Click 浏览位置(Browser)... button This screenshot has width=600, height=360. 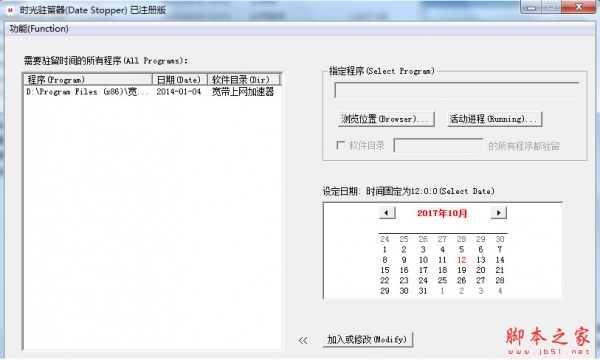click(x=386, y=119)
